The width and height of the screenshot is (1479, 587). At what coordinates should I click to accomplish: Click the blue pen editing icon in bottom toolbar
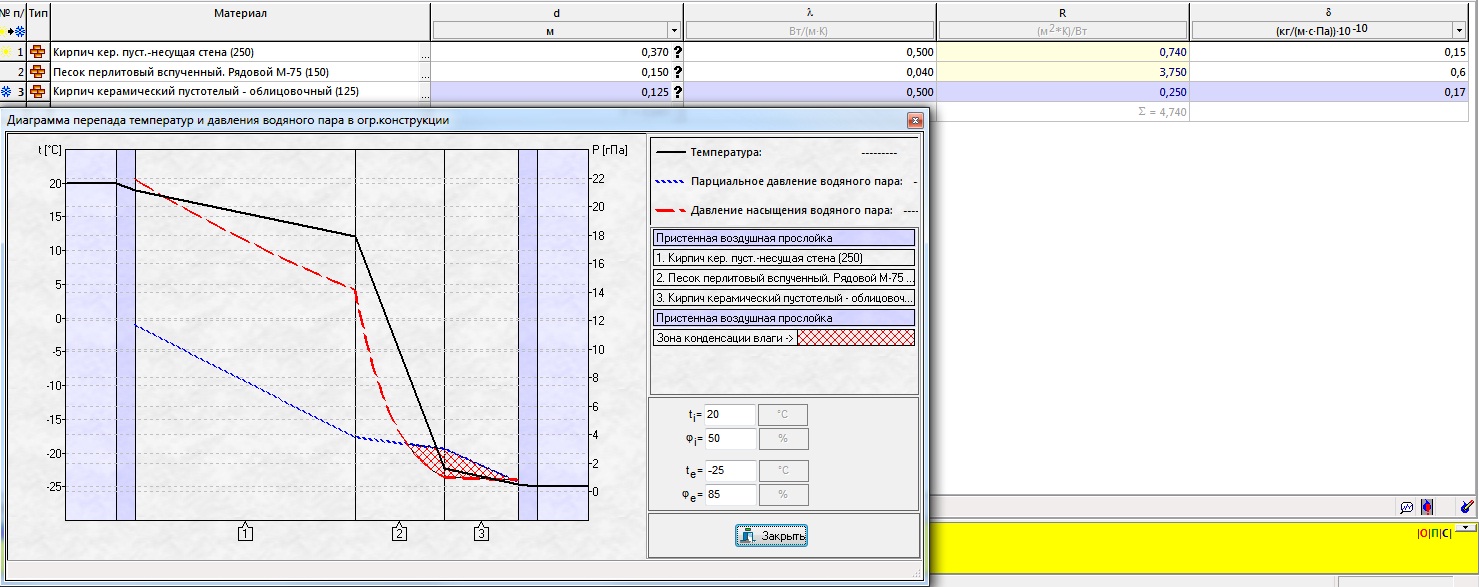[x=1467, y=507]
